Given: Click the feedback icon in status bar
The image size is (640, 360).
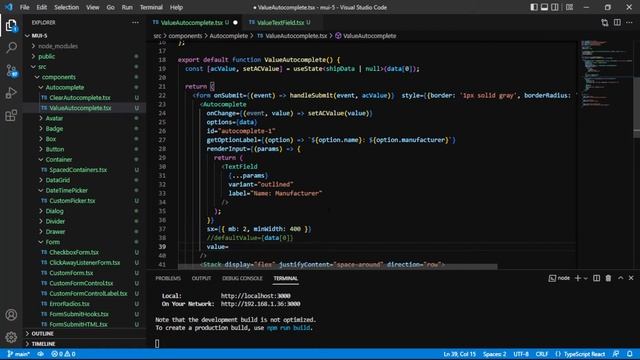Looking at the screenshot, I should point(616,354).
